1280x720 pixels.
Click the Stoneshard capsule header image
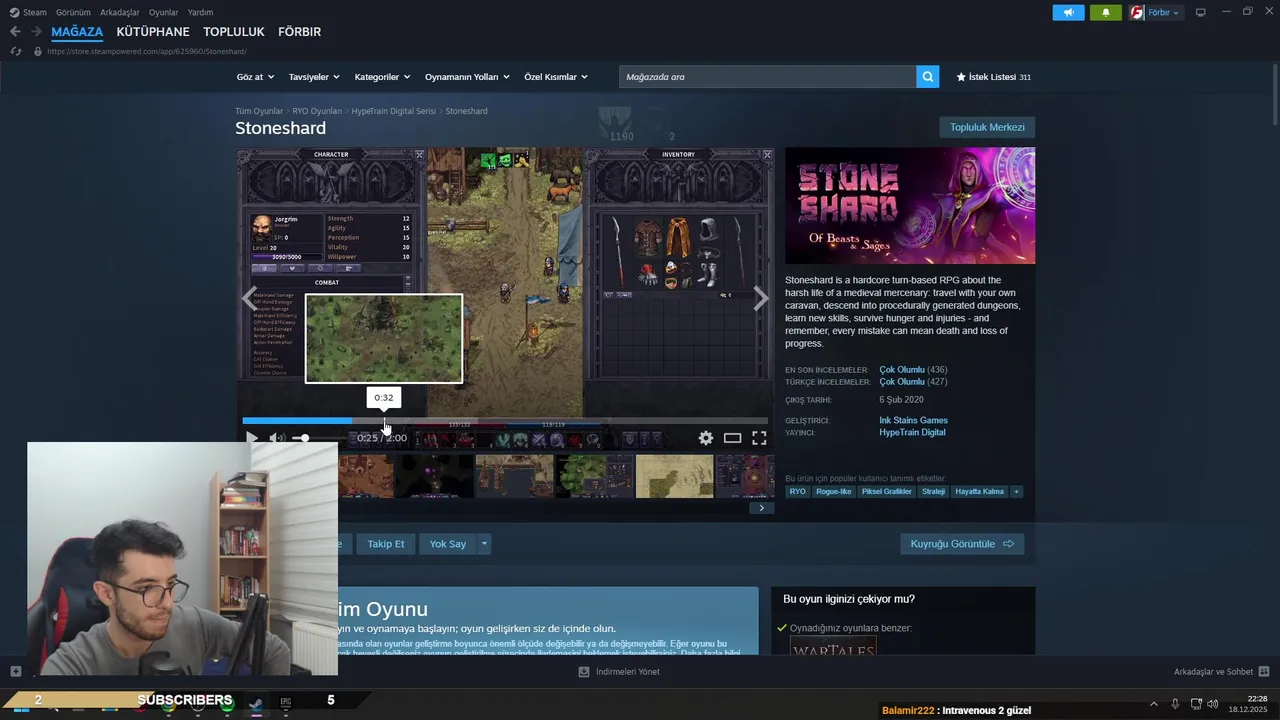coord(910,206)
